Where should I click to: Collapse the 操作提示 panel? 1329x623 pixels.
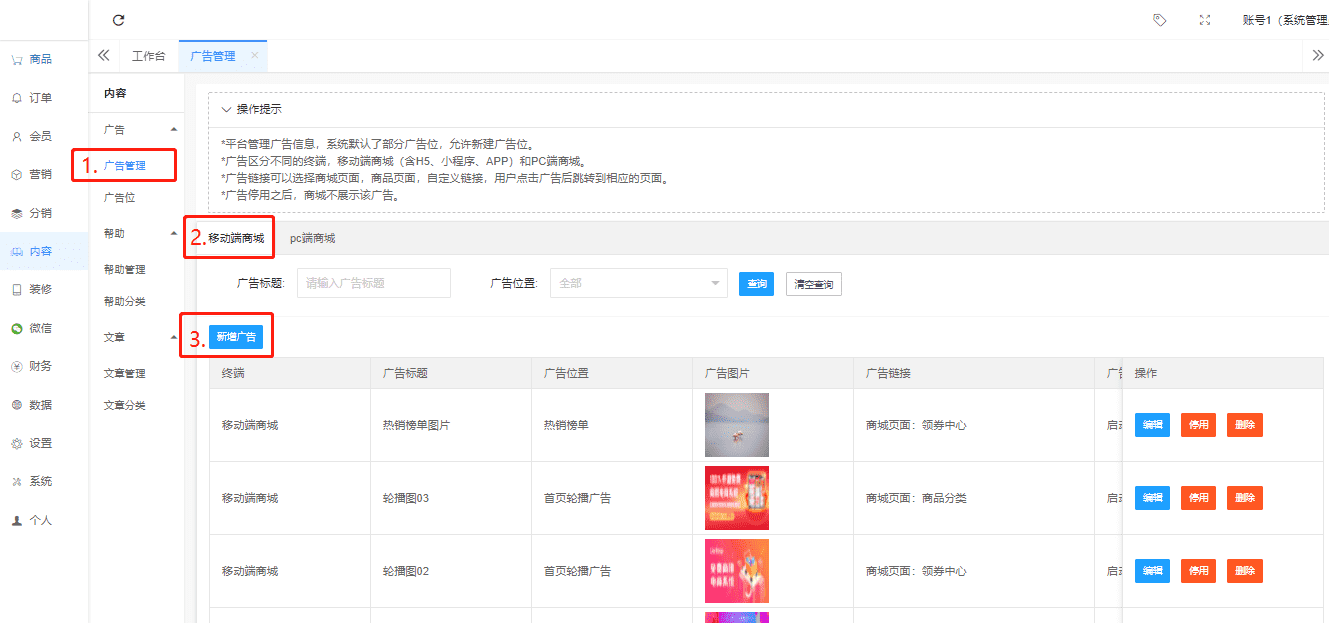pos(227,109)
